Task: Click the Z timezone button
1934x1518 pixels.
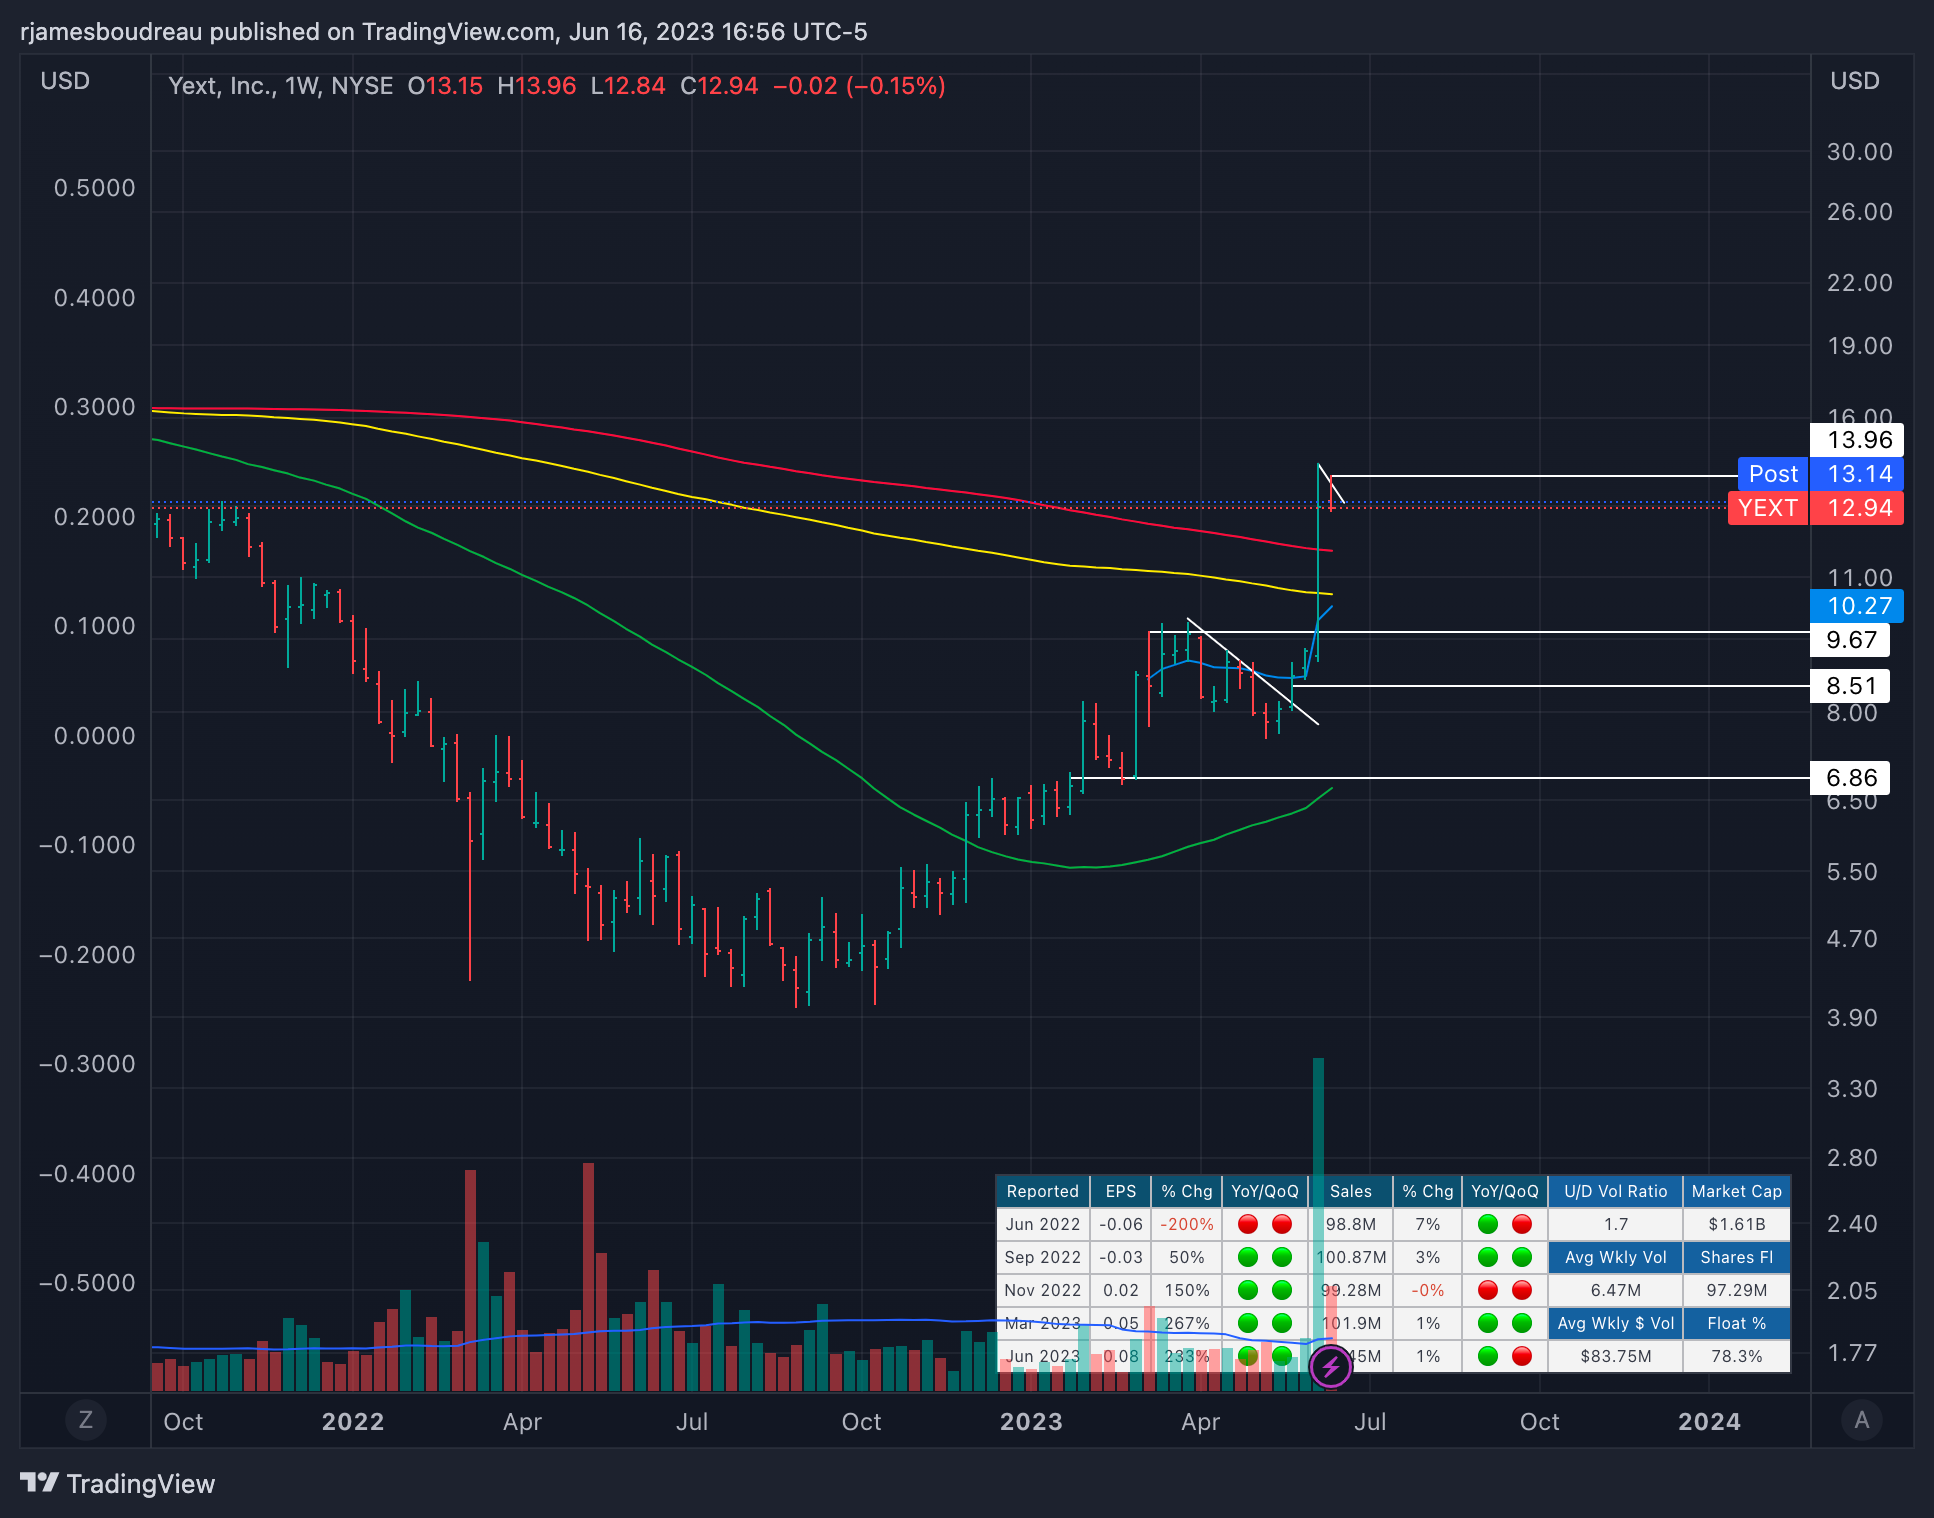Action: click(x=86, y=1420)
